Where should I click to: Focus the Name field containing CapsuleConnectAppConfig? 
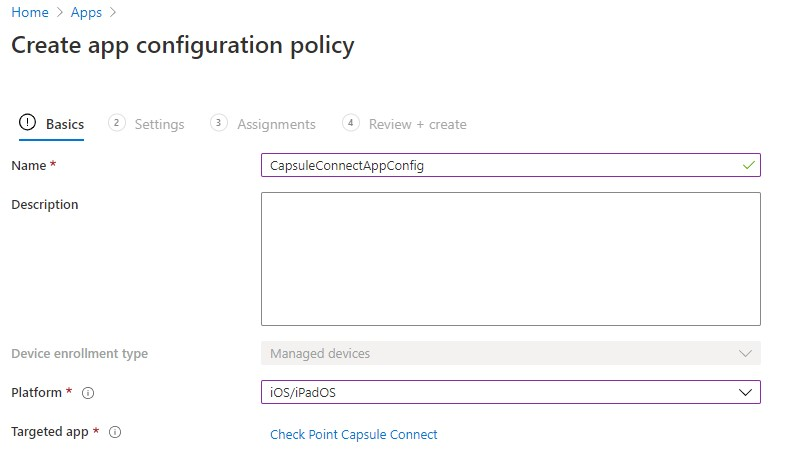tap(510, 165)
